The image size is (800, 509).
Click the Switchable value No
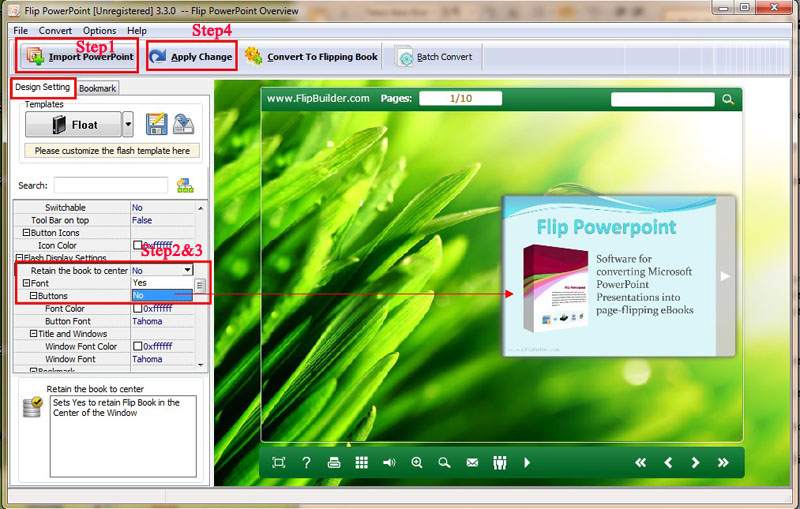[x=137, y=208]
